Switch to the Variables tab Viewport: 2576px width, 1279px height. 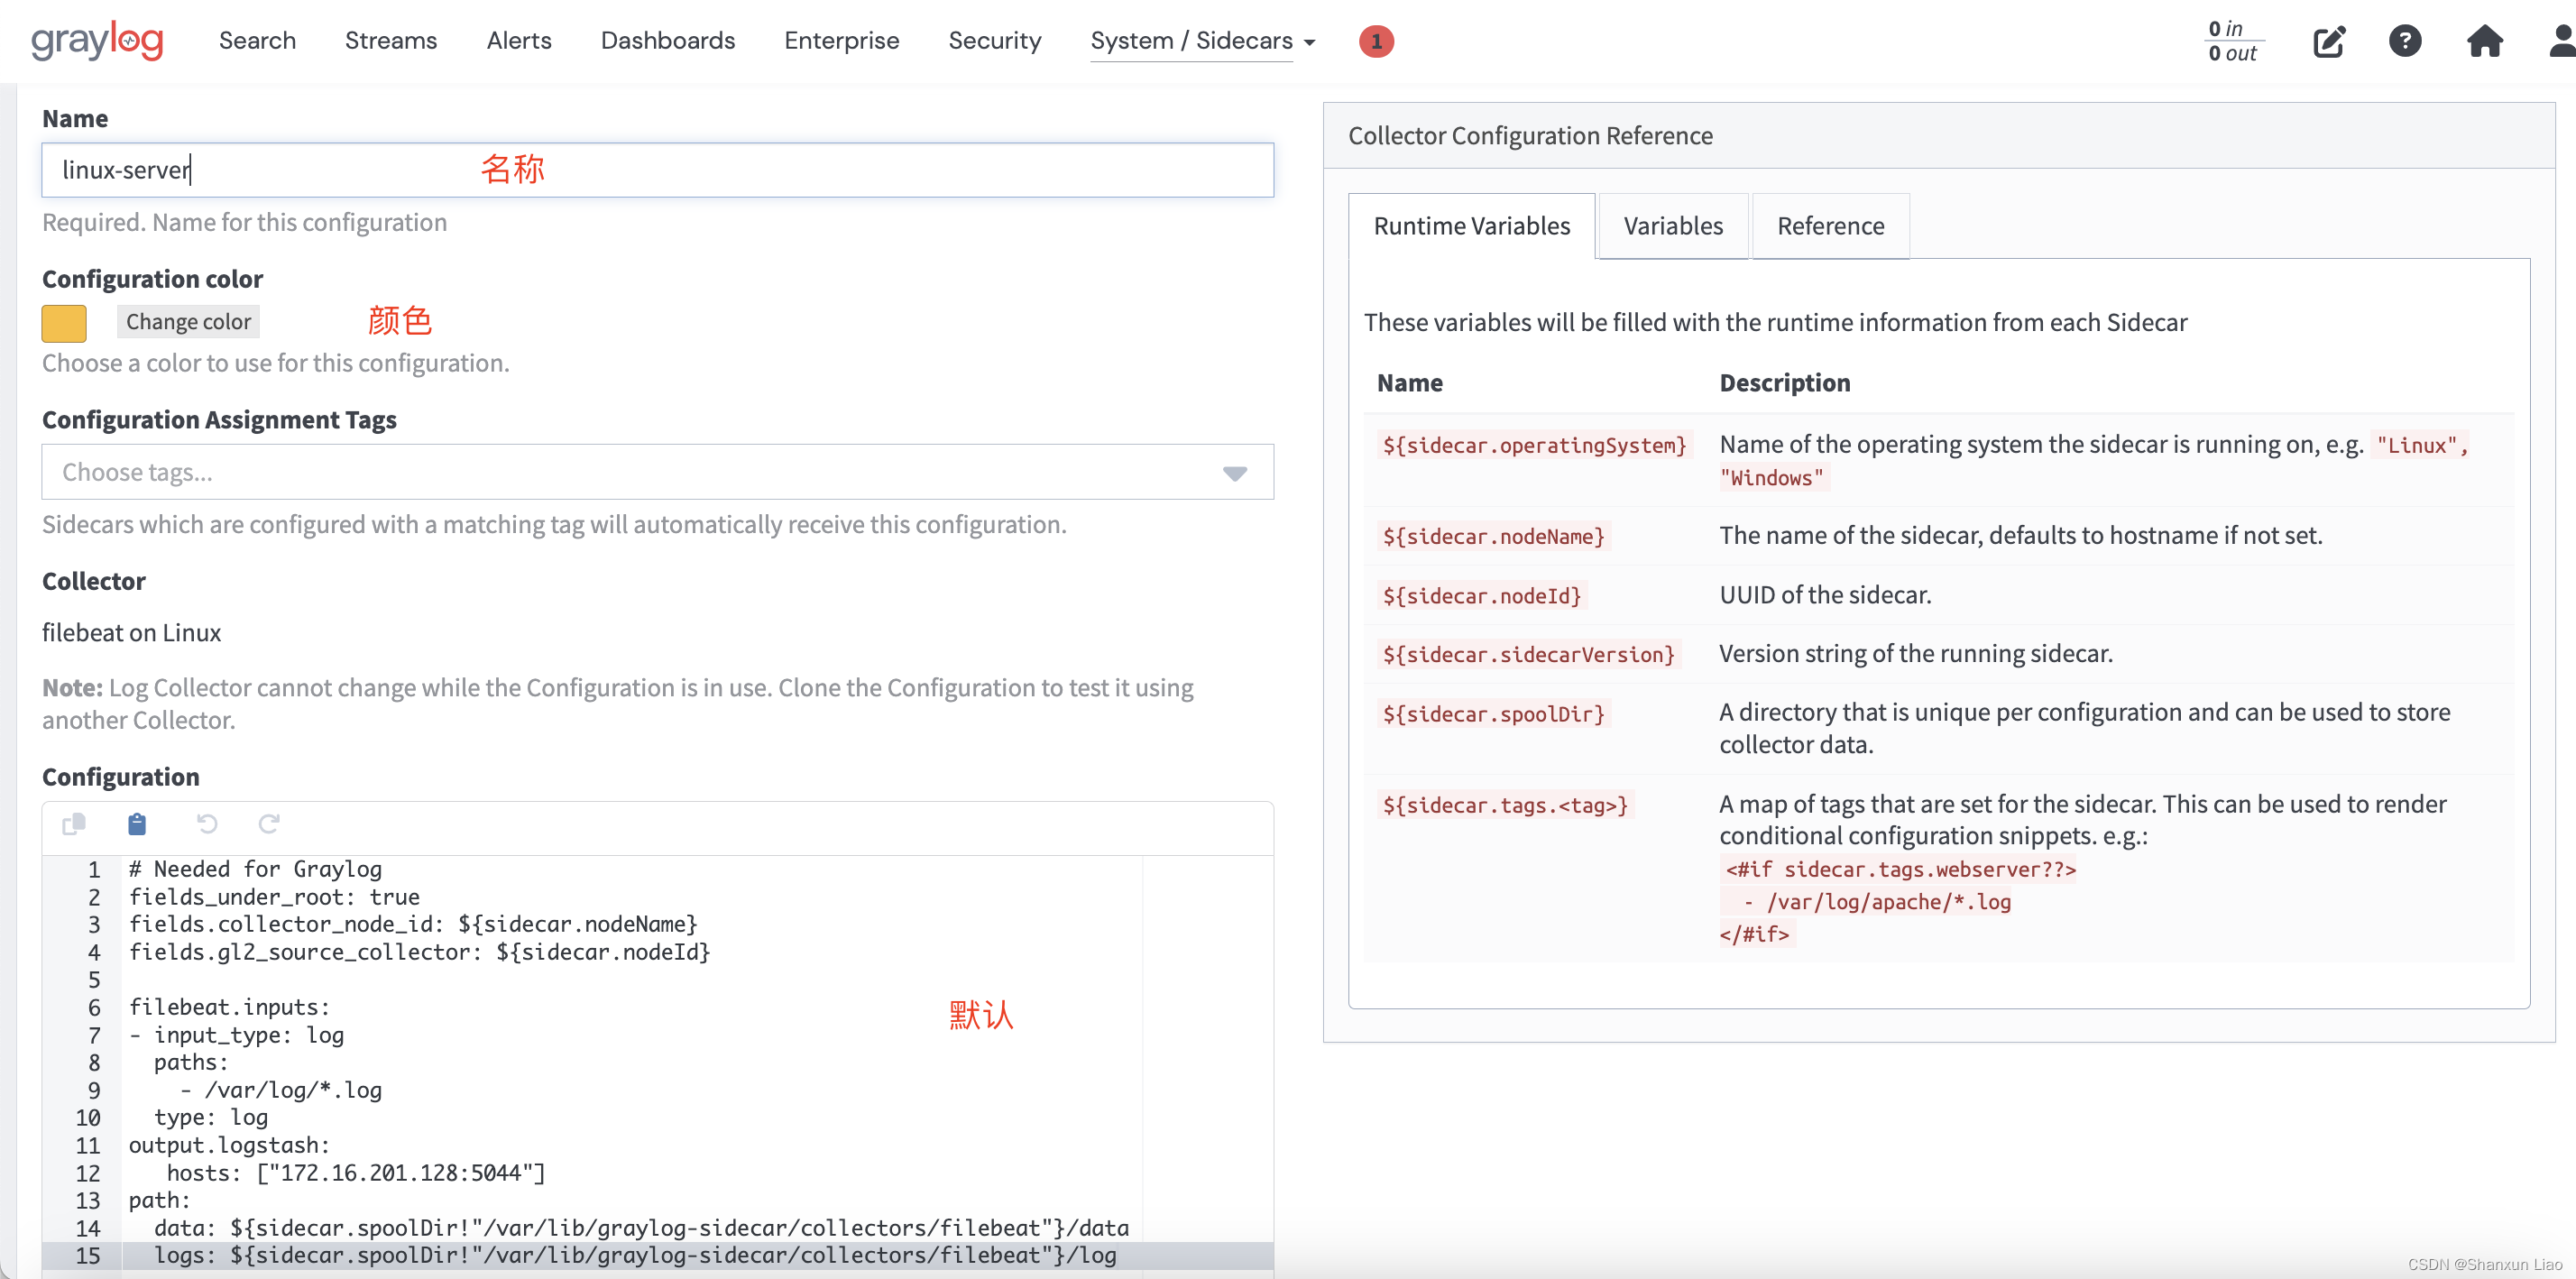(x=1673, y=226)
